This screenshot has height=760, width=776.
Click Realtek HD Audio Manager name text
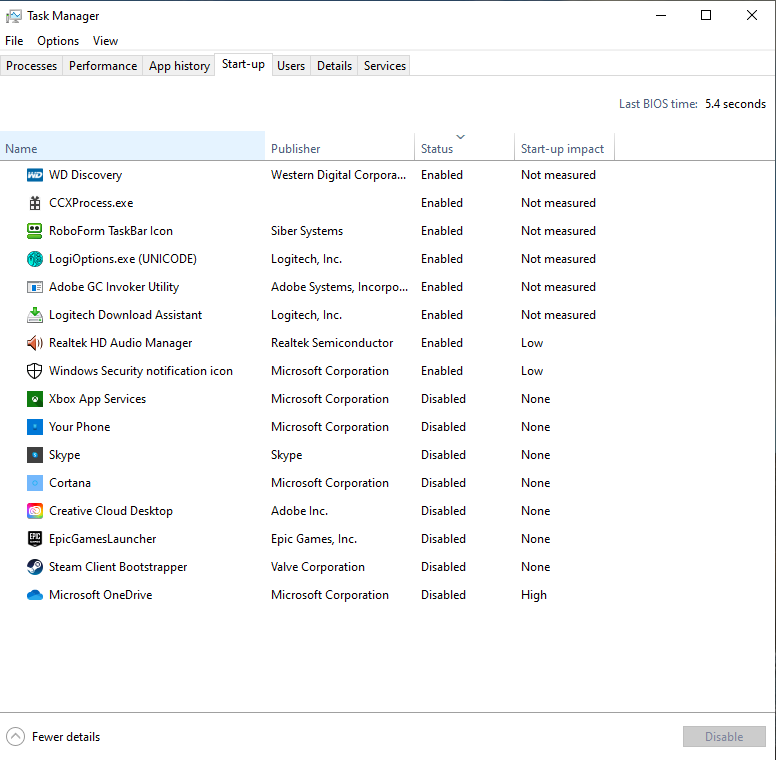120,343
